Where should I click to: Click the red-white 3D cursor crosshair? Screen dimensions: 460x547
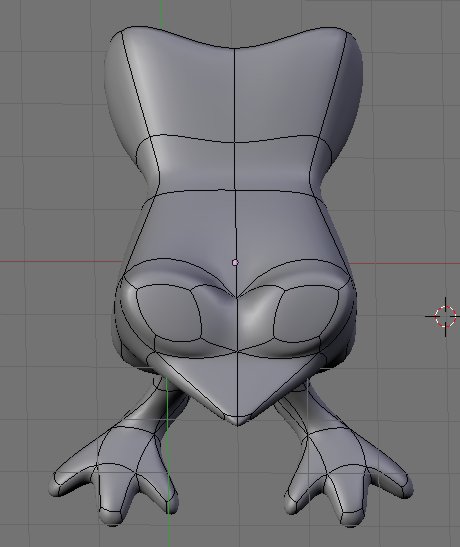445,316
